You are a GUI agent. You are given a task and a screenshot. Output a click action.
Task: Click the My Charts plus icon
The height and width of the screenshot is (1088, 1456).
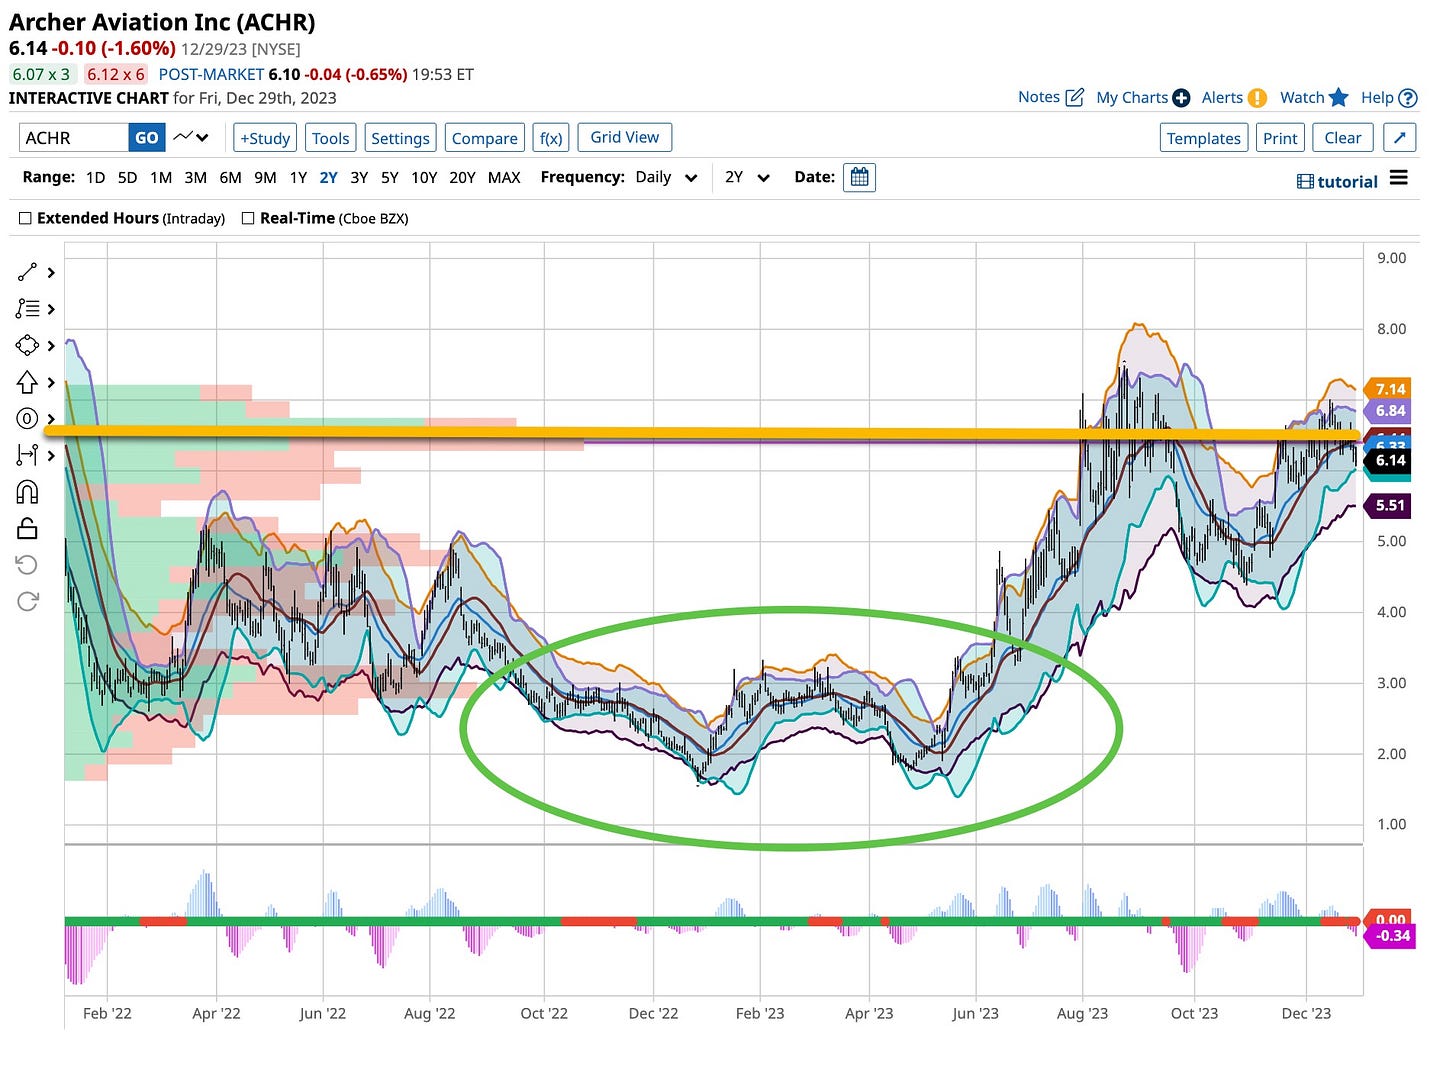tap(1181, 98)
